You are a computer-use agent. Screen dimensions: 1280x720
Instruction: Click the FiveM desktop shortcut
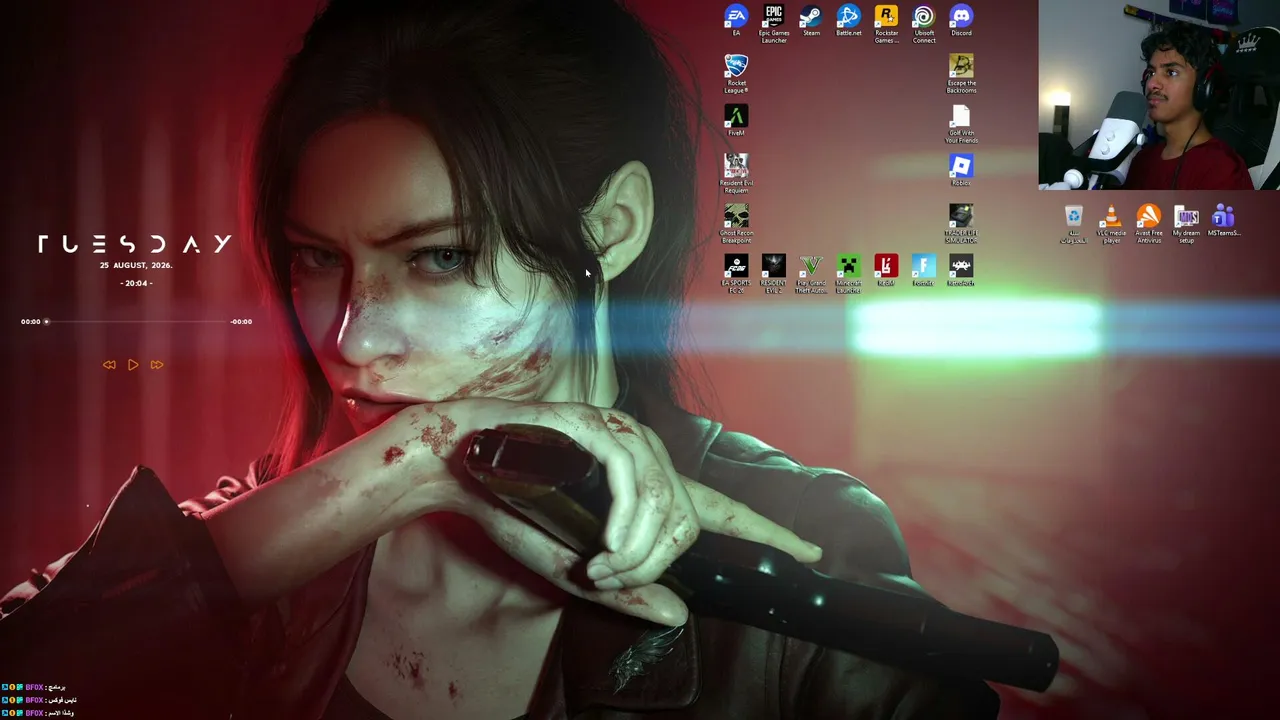(x=736, y=121)
